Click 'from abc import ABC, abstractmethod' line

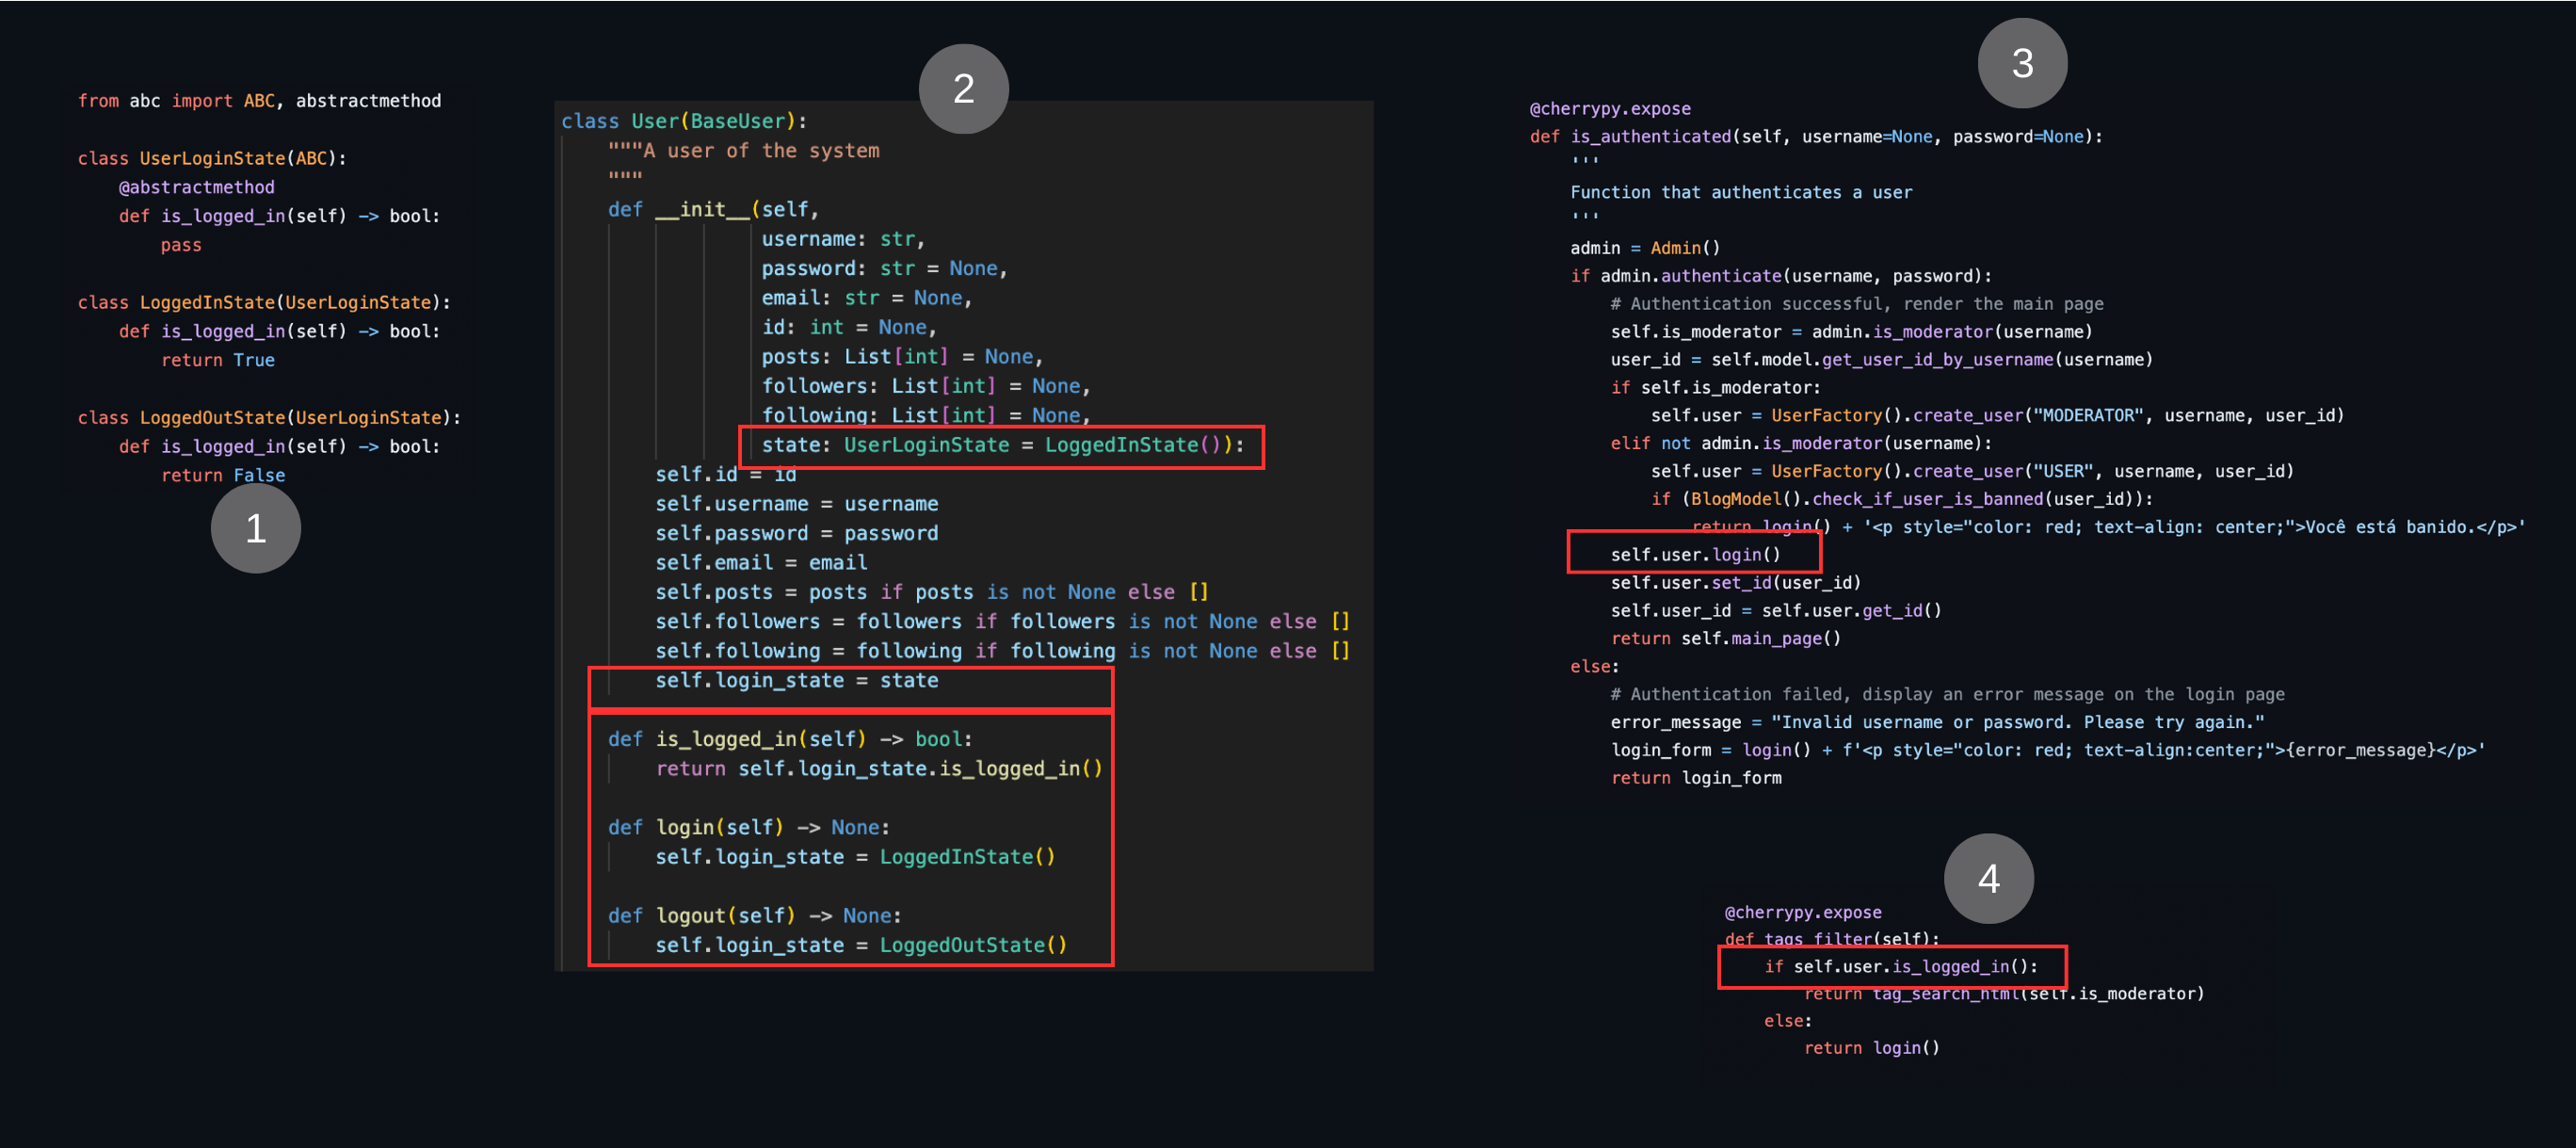point(259,101)
